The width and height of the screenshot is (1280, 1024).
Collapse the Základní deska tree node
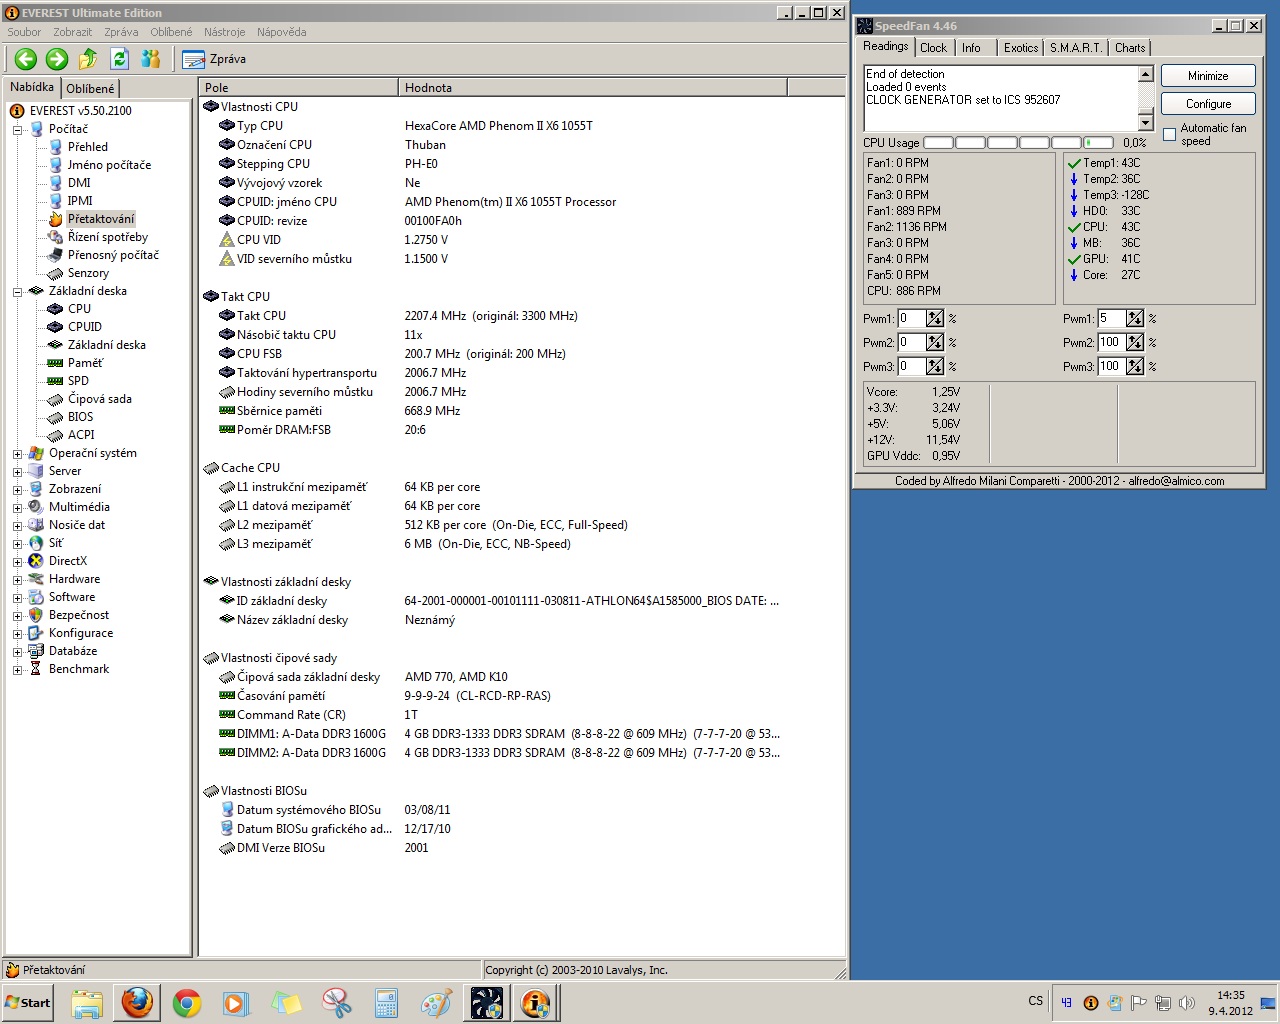[x=17, y=291]
